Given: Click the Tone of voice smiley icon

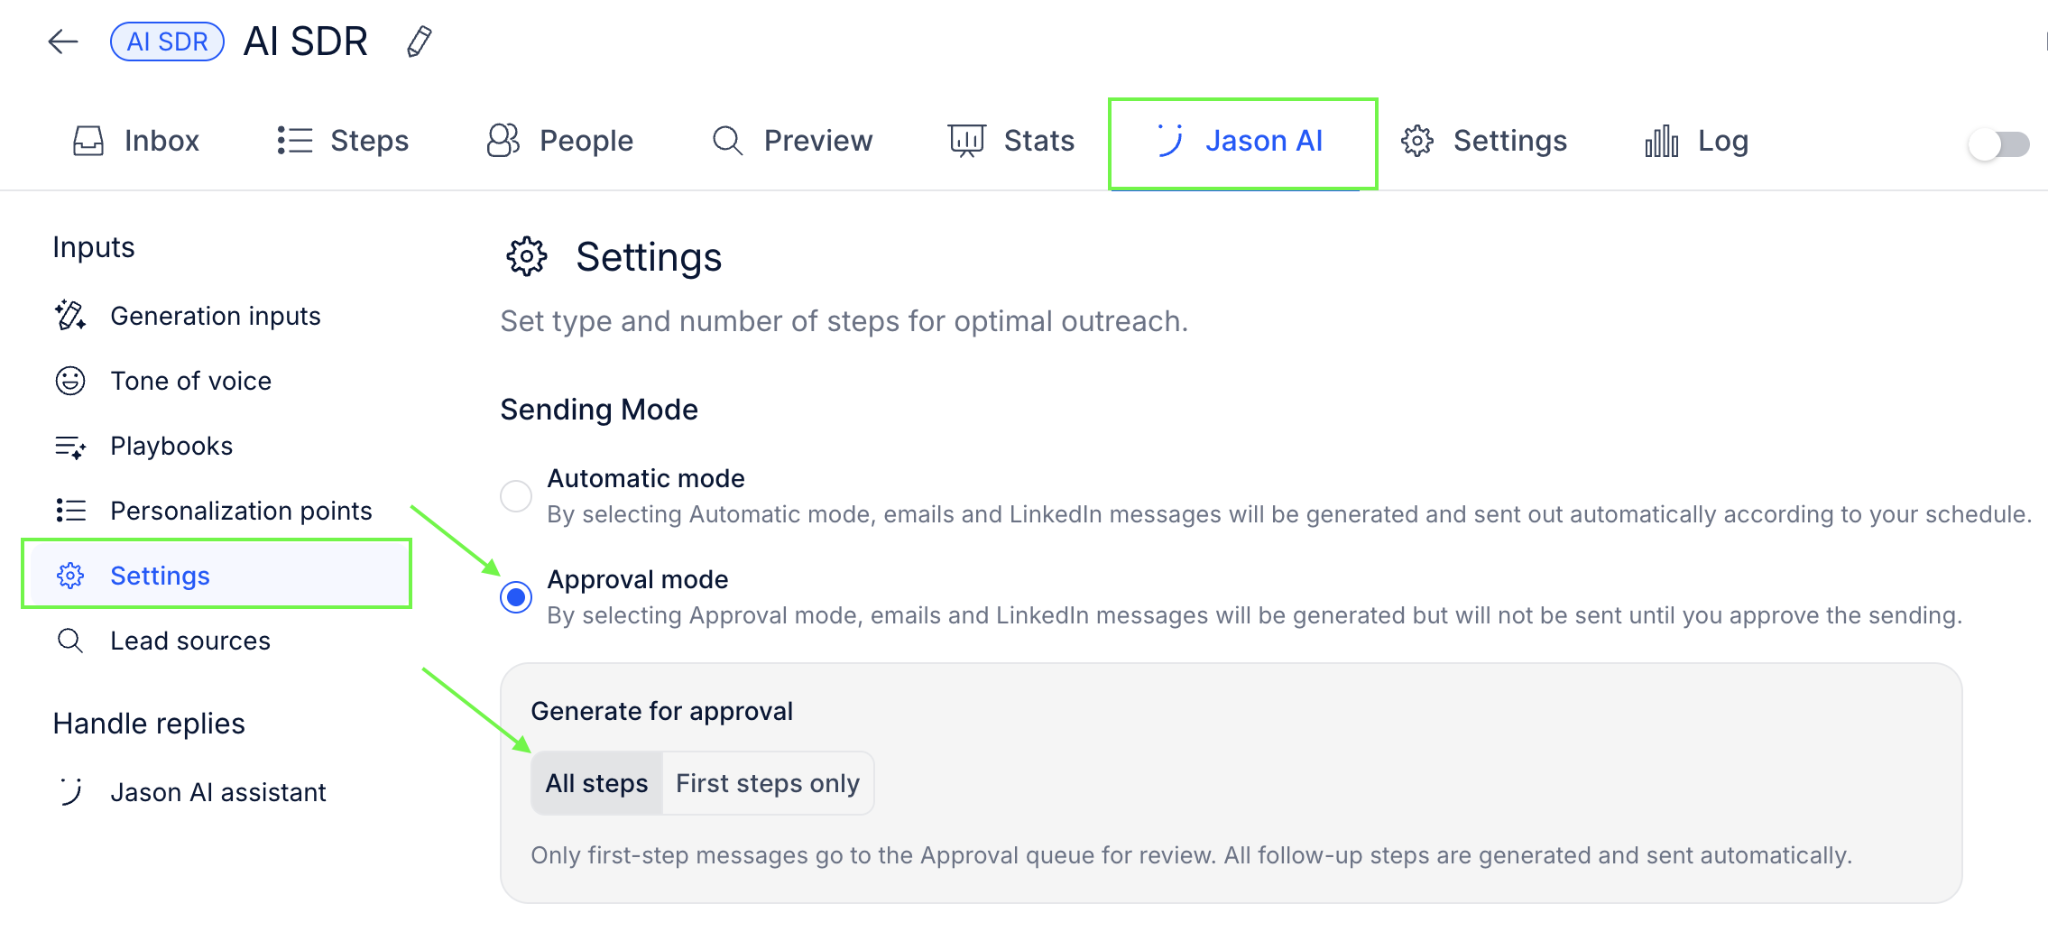Looking at the screenshot, I should [70, 381].
